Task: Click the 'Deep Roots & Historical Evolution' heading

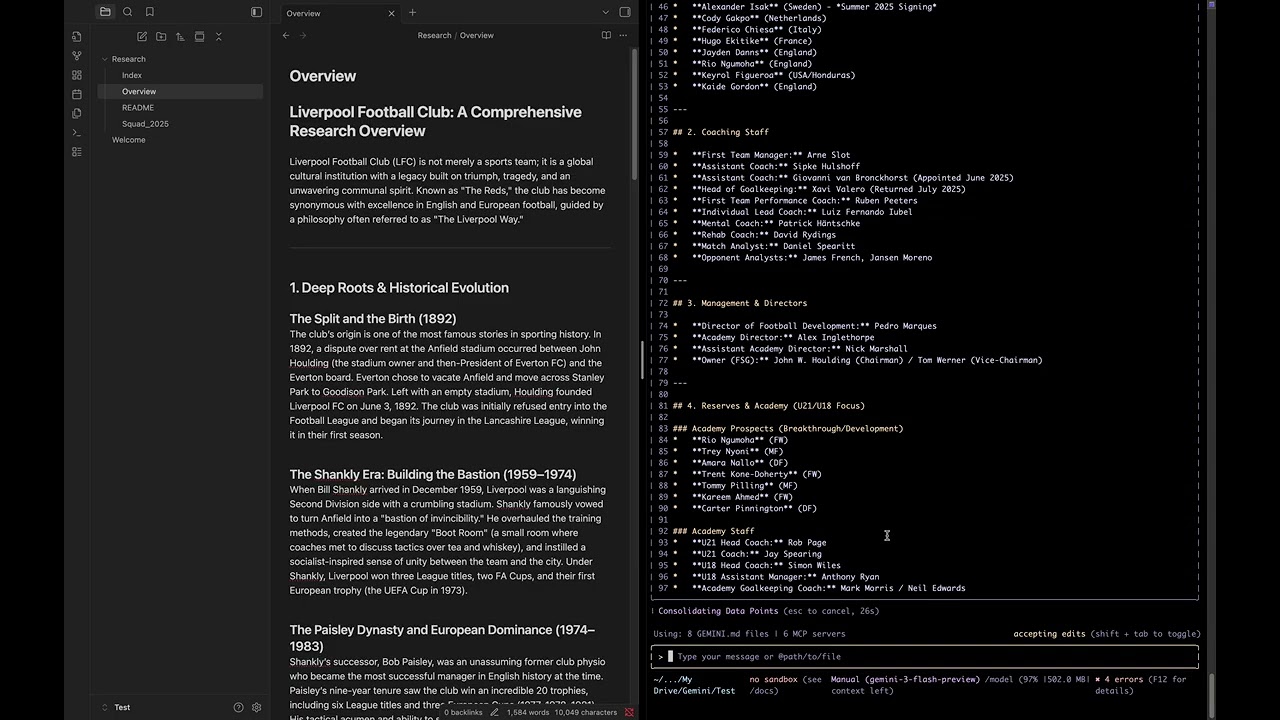Action: pos(399,288)
